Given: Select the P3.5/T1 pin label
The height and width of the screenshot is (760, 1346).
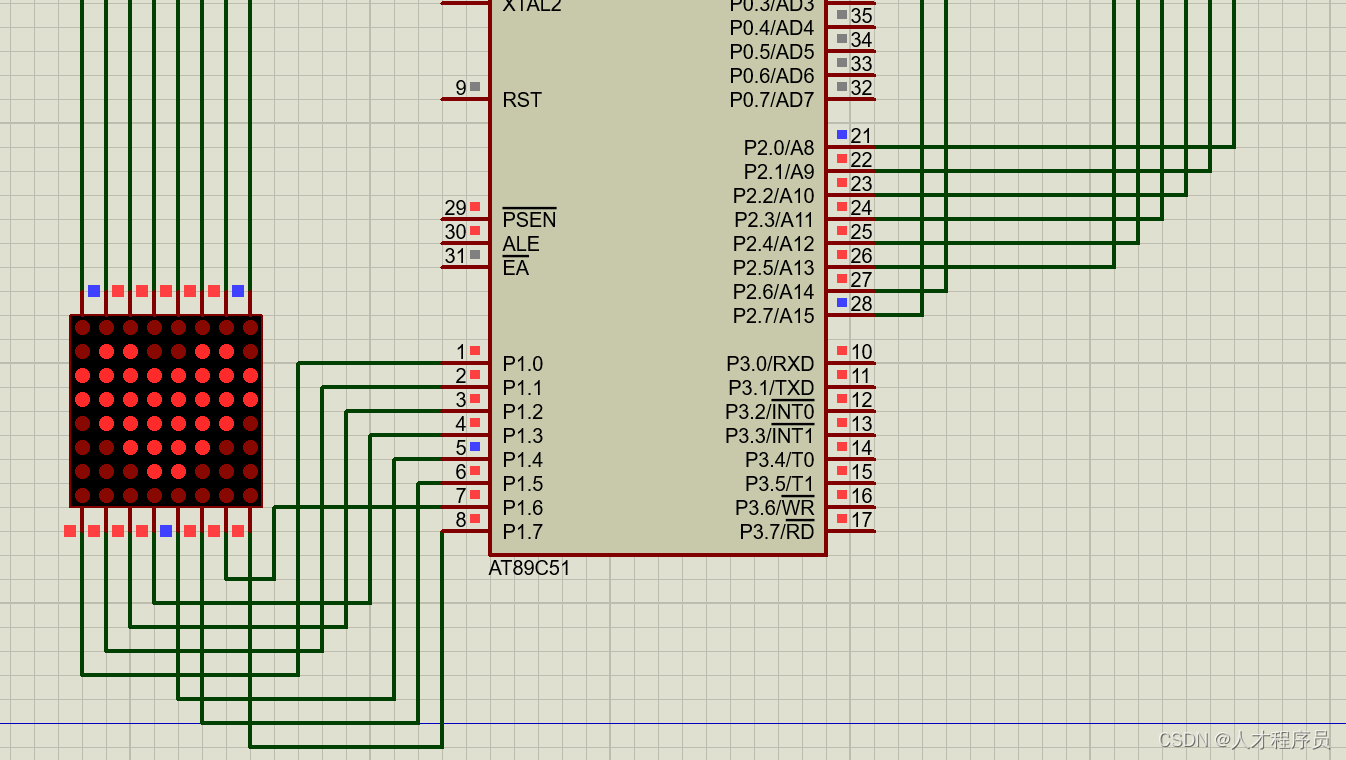Looking at the screenshot, I should (780, 484).
